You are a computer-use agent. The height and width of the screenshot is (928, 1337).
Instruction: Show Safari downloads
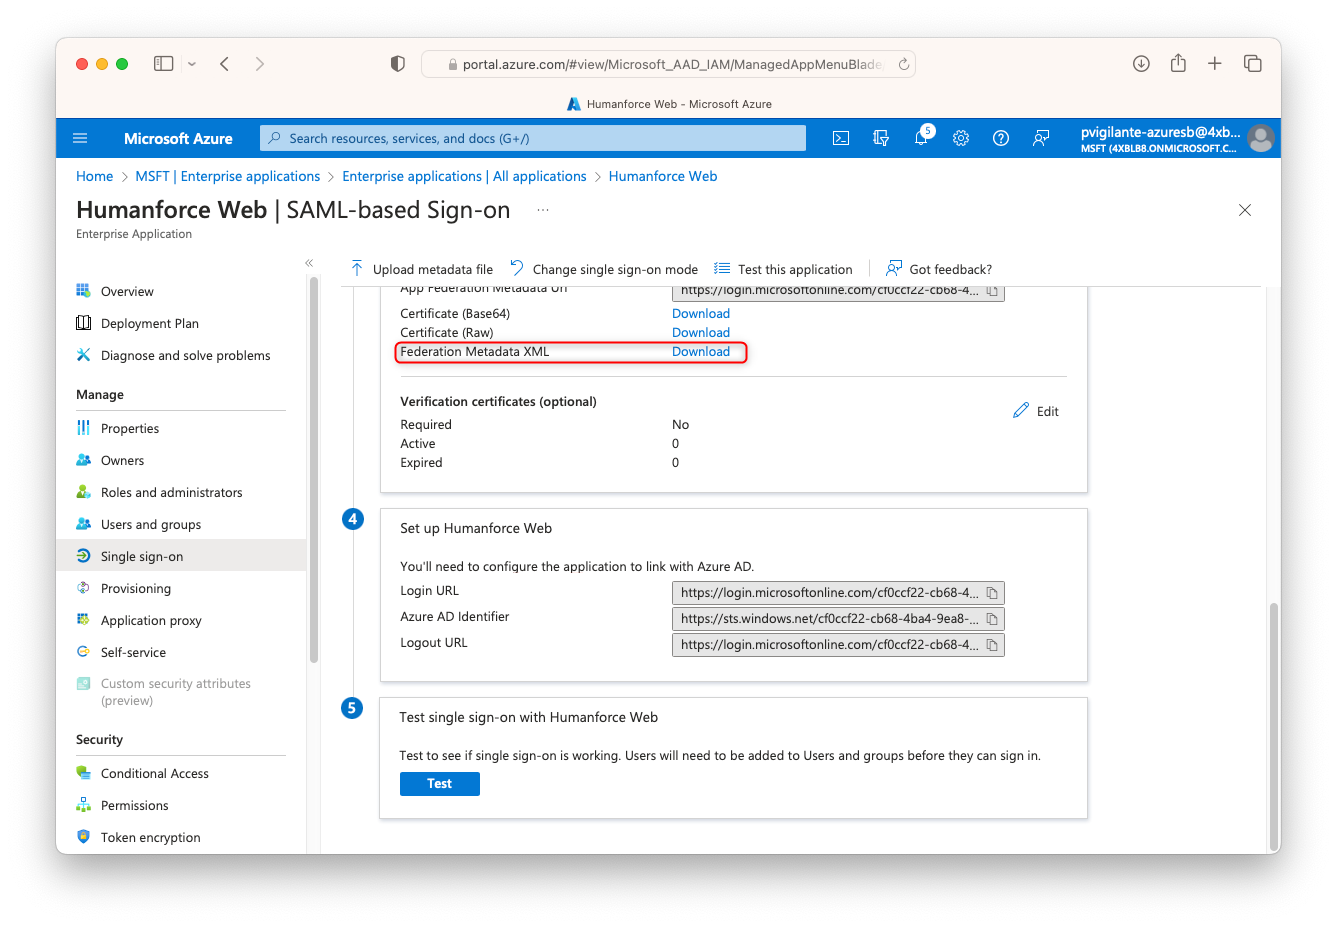1141,64
